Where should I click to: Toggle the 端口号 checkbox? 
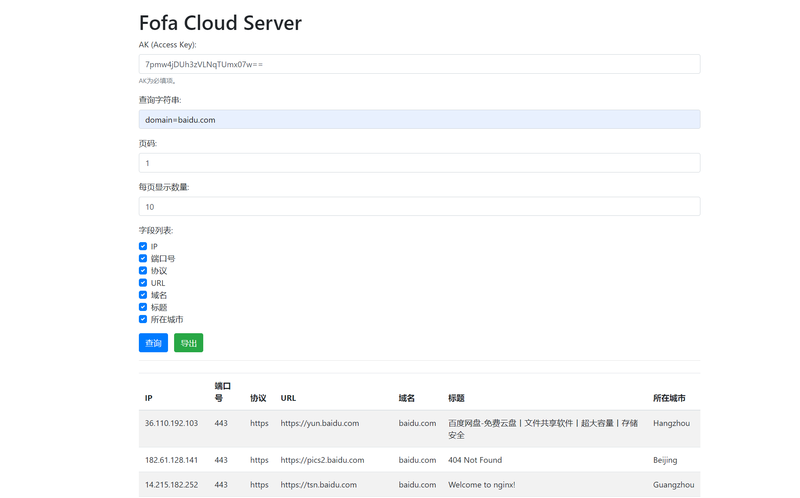click(x=143, y=258)
